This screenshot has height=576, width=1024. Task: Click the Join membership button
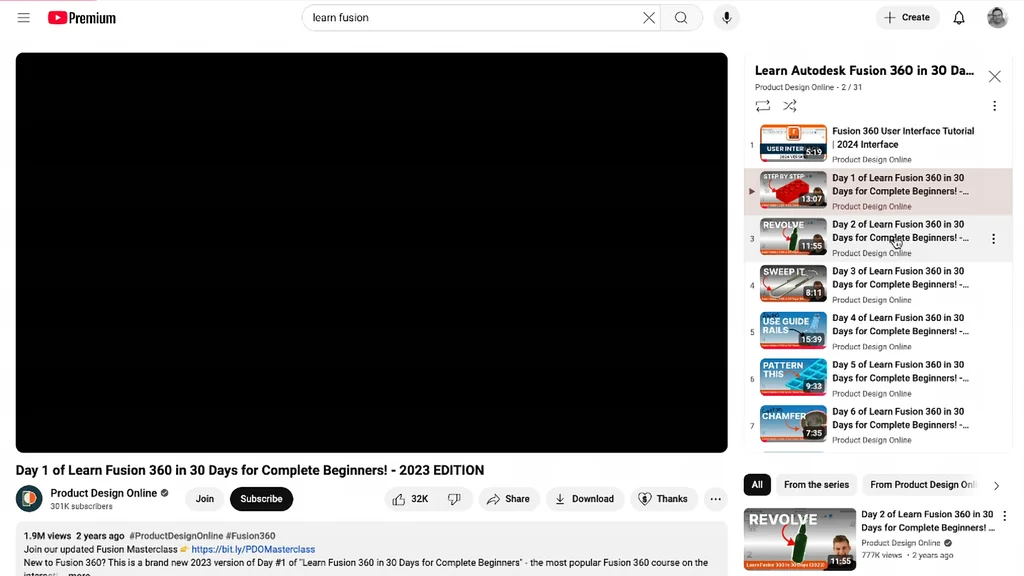point(204,499)
